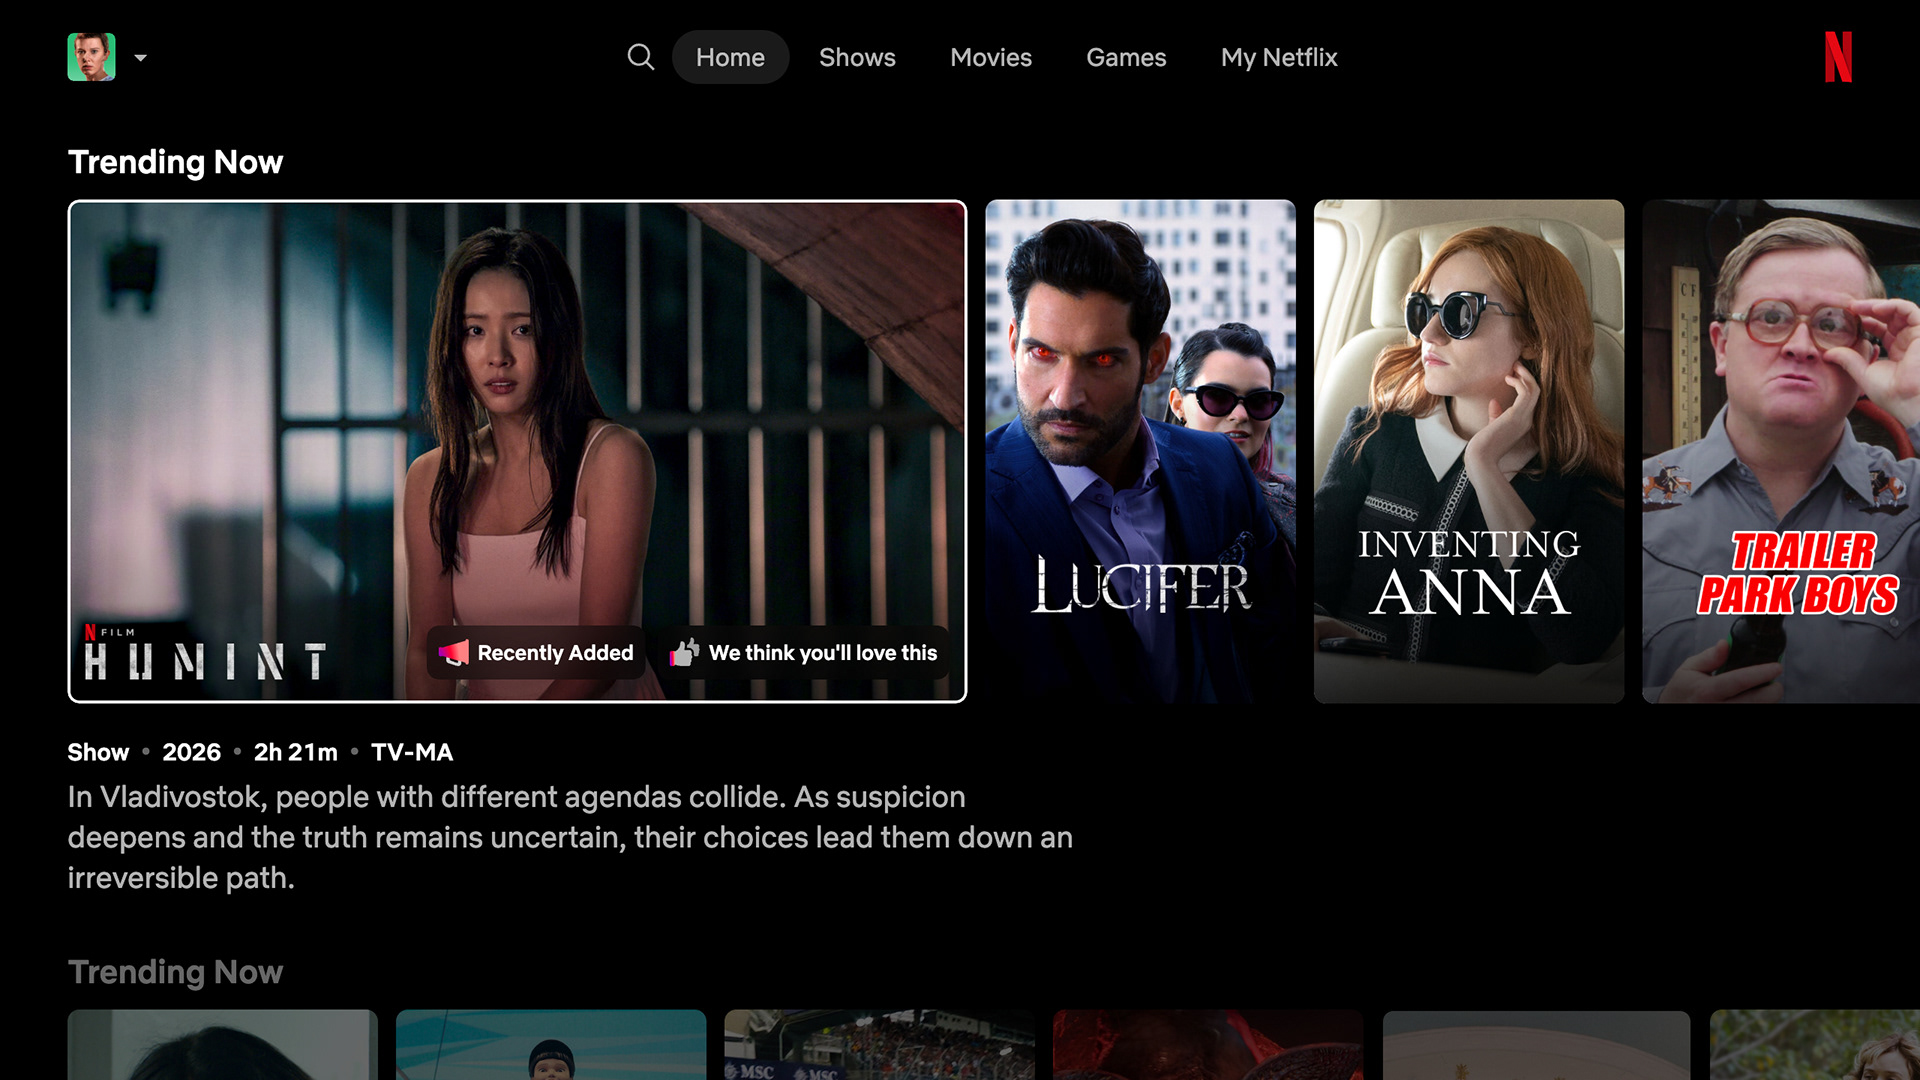Select the racing thumbnail with MSC banners

tap(879, 1045)
